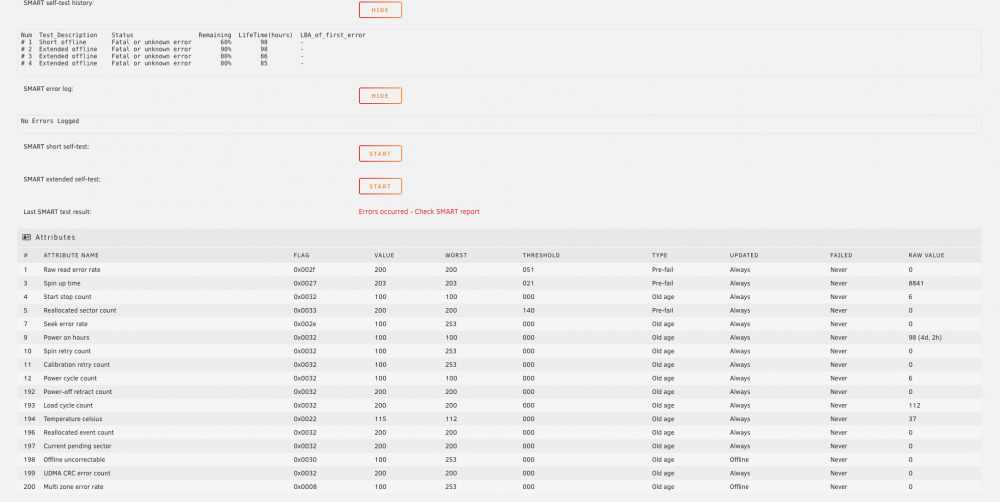This screenshot has width=1000, height=502.
Task: Click raw value '8841' for Spin up time
Action: click(x=916, y=283)
